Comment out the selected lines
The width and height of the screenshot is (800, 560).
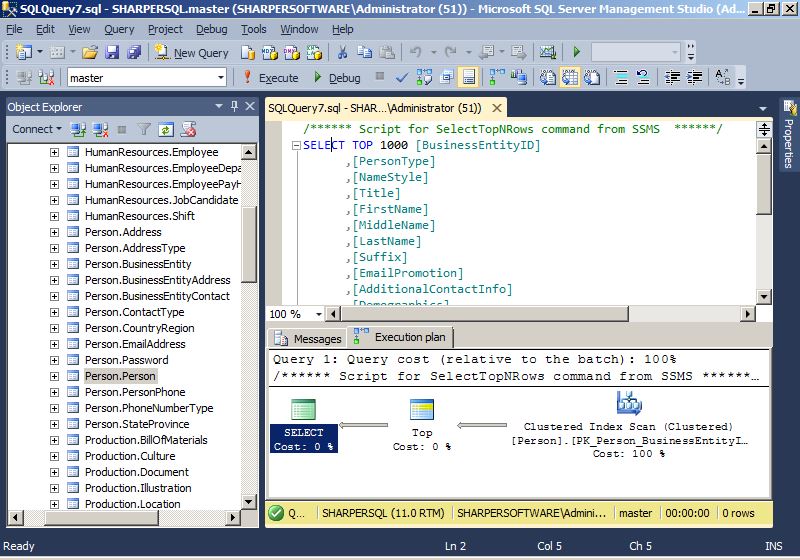point(621,78)
